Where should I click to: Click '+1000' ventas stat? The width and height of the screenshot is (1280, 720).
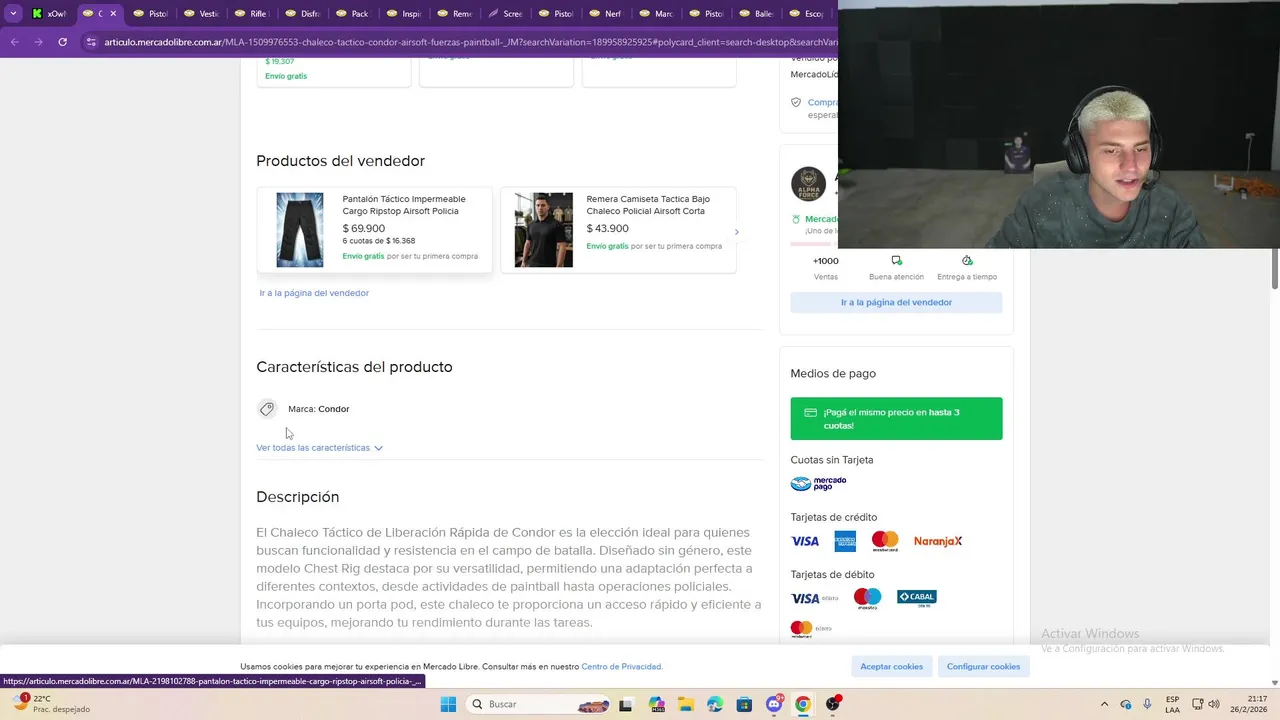tap(826, 261)
